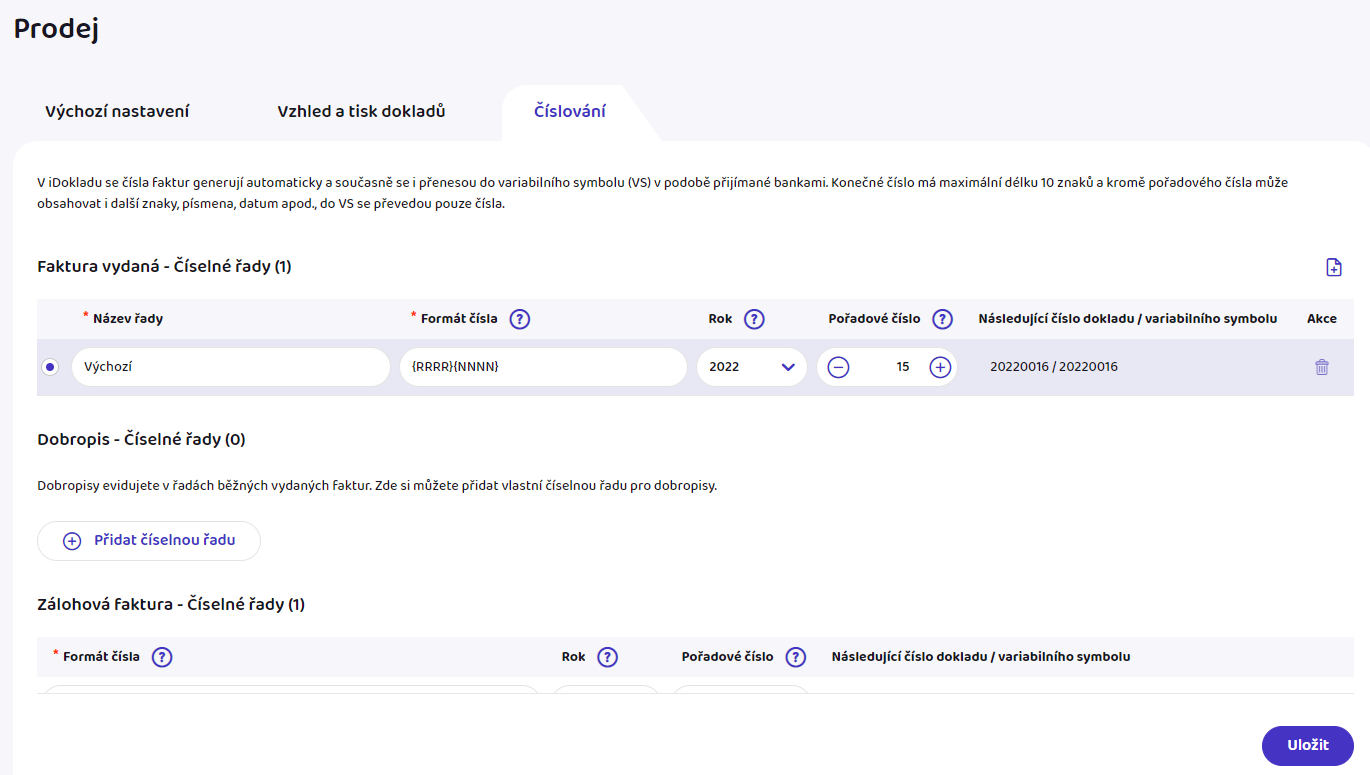Select the Výchozí series radio button

[x=50, y=367]
